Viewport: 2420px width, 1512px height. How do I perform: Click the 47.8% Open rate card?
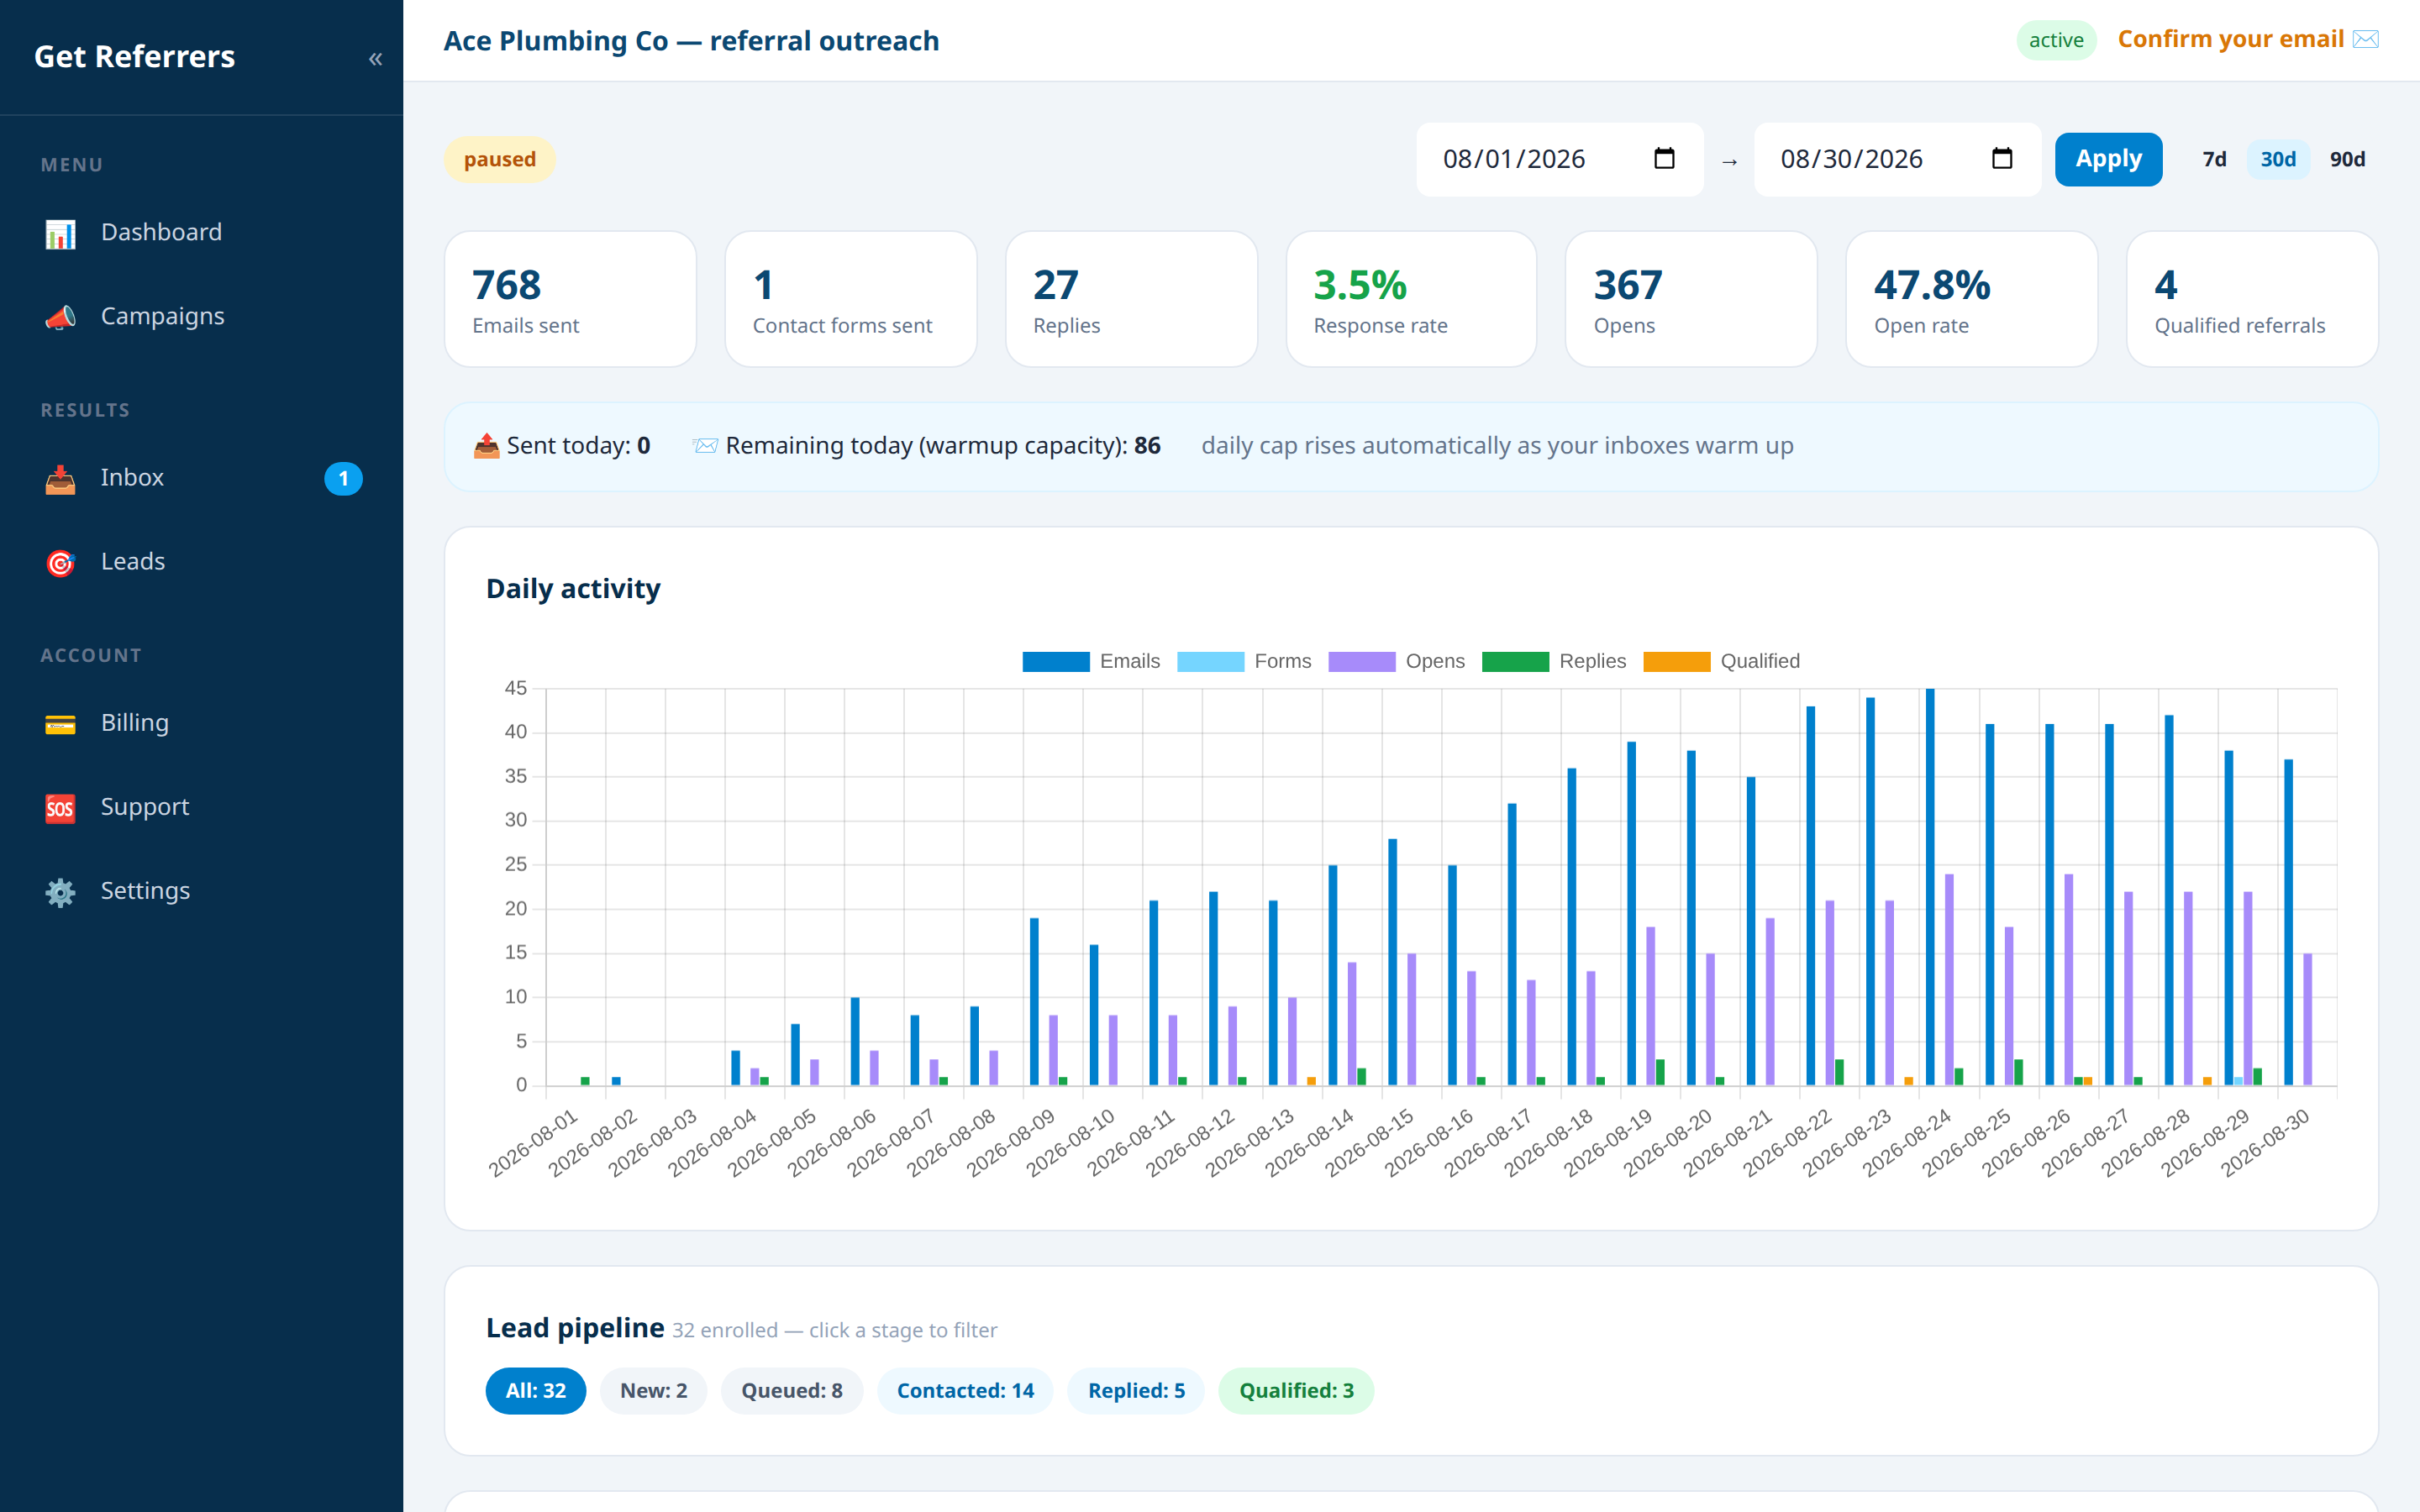pyautogui.click(x=1971, y=299)
